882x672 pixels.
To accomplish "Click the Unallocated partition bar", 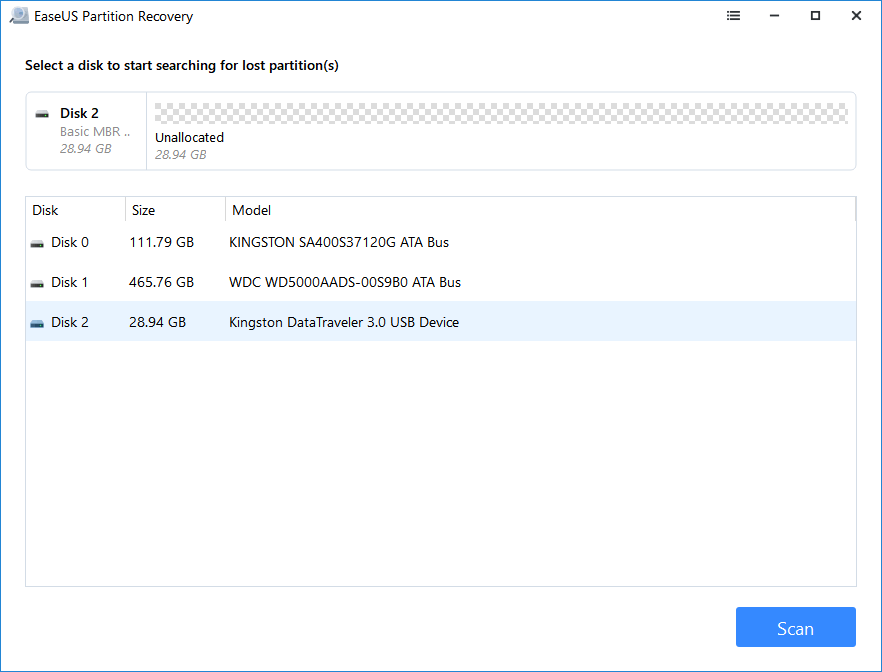I will click(500, 110).
